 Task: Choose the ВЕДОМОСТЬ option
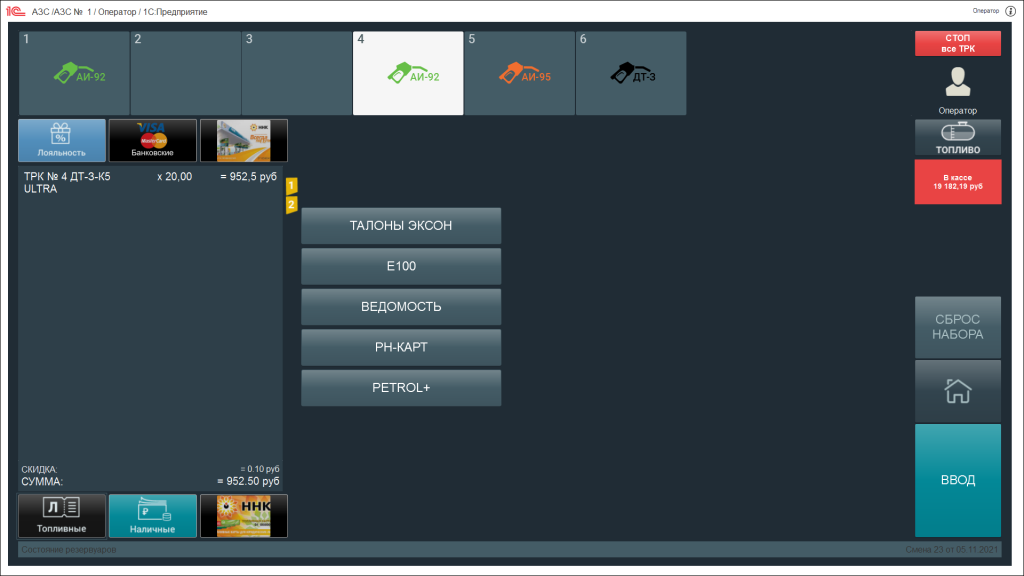(x=401, y=307)
